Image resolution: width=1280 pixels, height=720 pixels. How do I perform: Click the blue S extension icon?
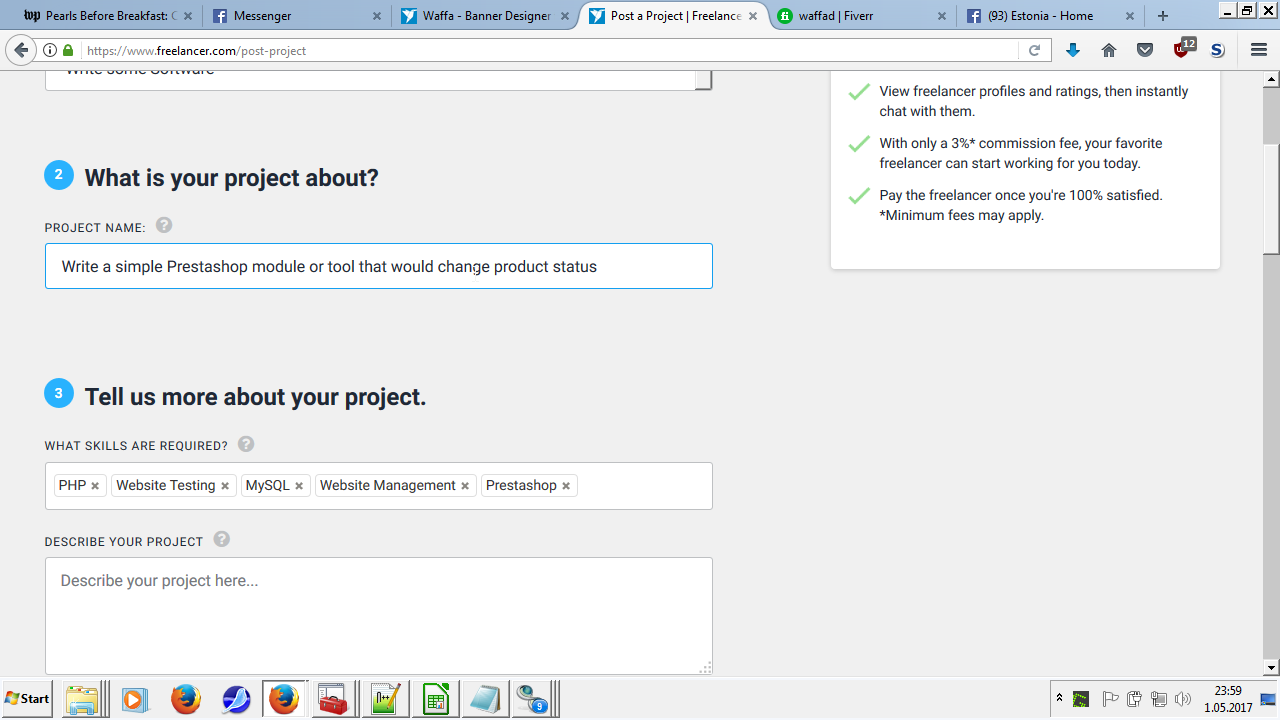point(1217,50)
